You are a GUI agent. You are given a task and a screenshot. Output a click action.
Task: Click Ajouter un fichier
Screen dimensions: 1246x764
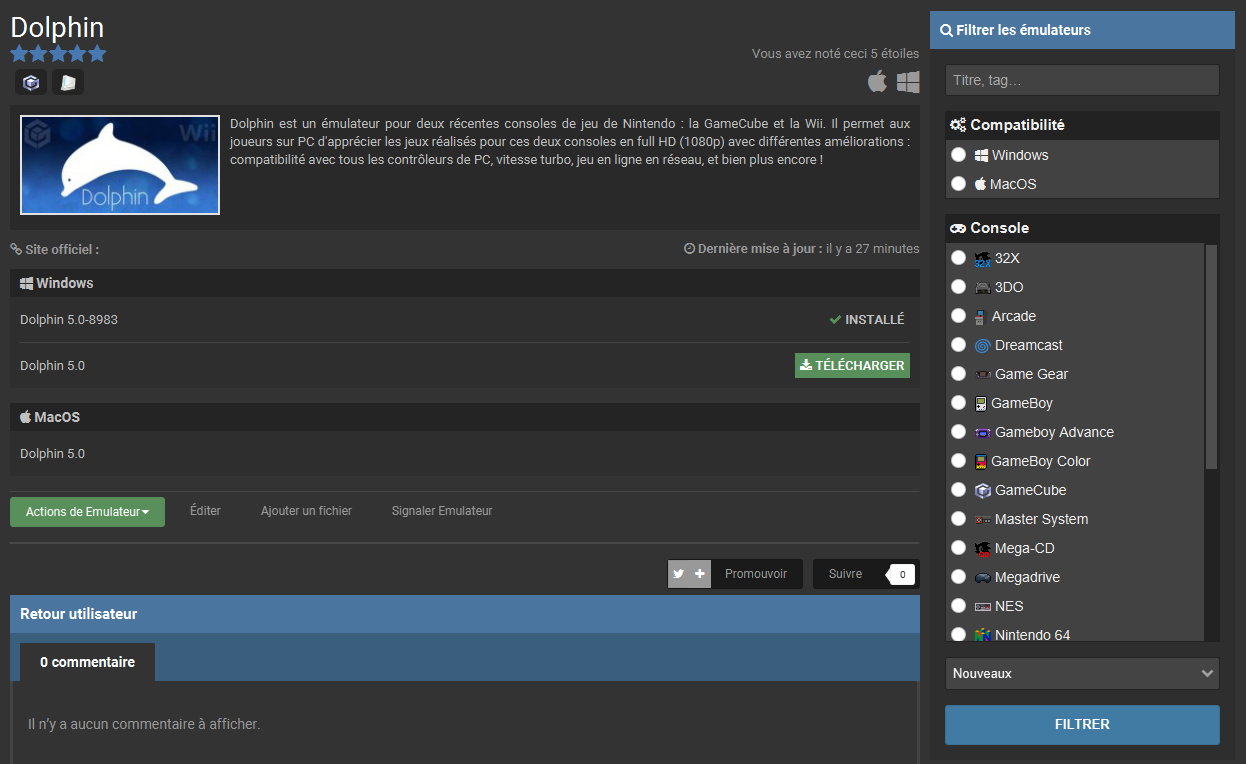point(306,510)
